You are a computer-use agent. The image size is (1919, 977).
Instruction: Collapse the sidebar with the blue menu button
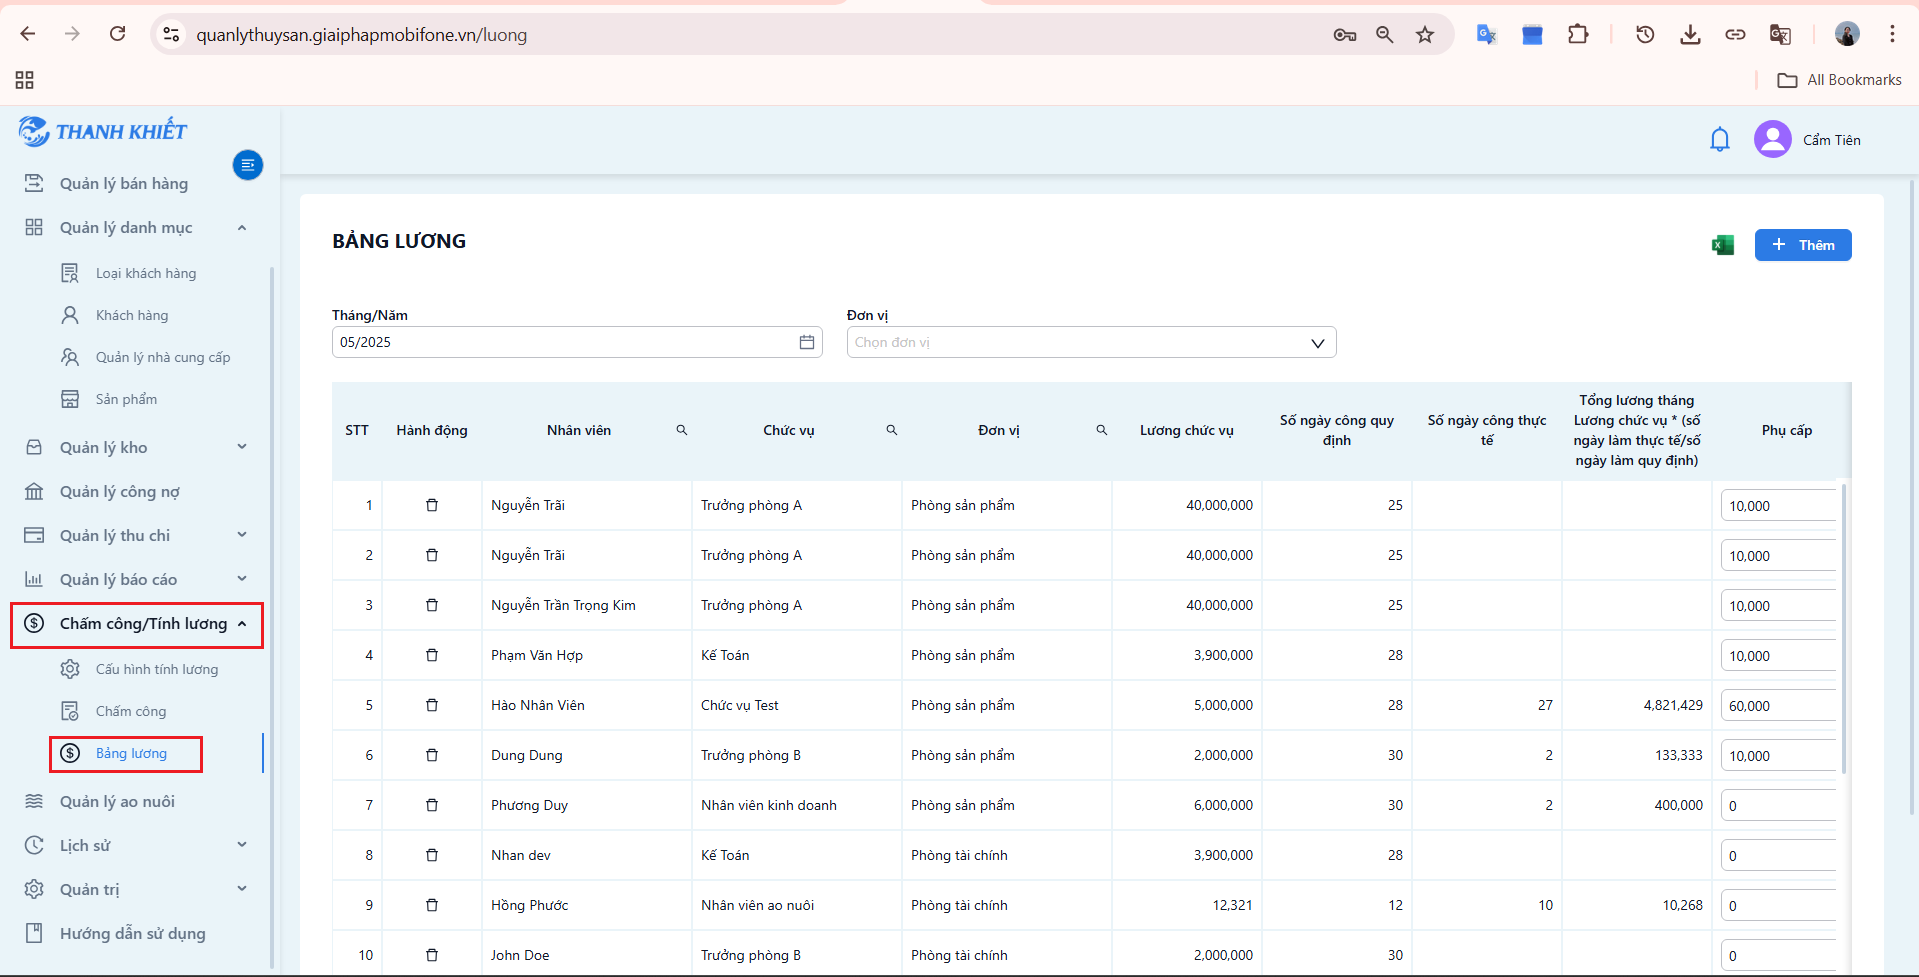click(x=248, y=165)
